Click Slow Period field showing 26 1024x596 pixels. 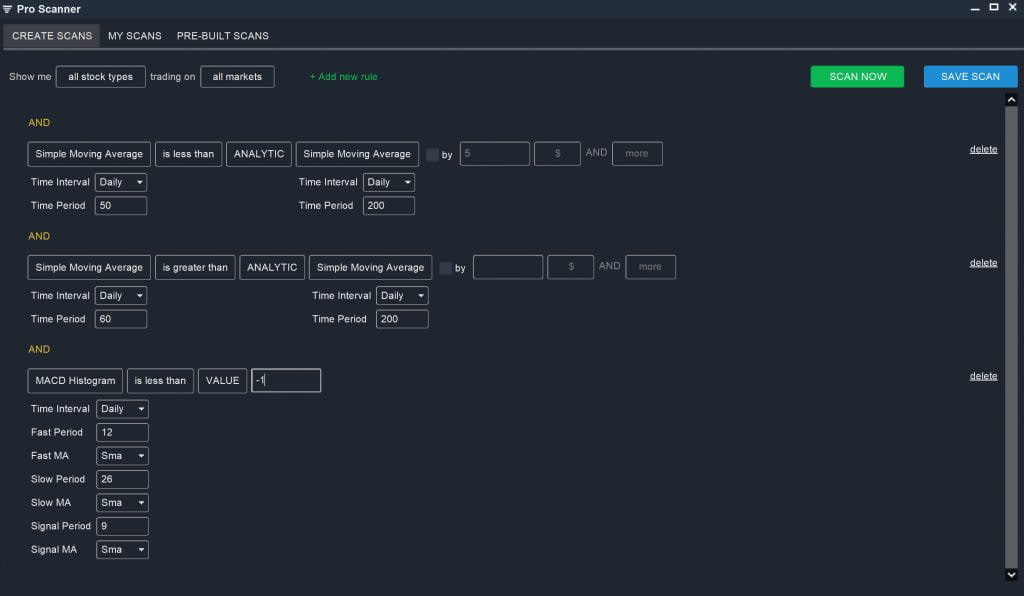coord(122,479)
